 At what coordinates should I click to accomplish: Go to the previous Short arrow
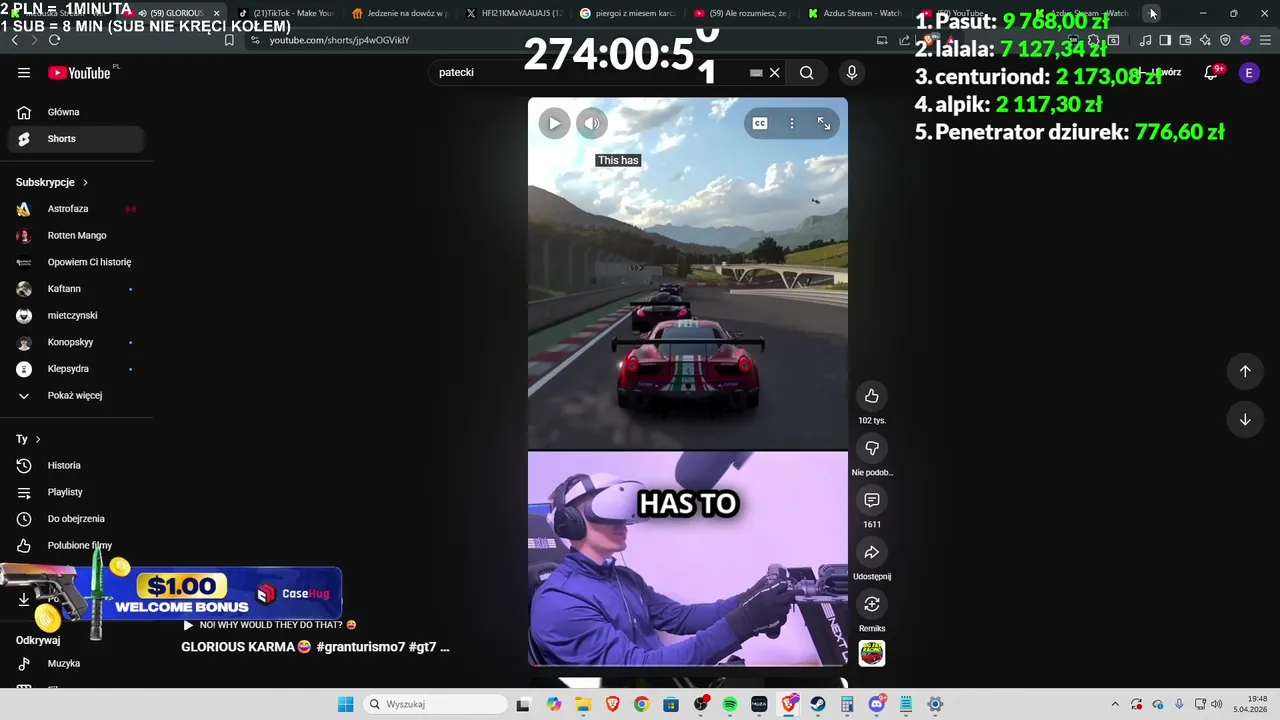[1245, 371]
